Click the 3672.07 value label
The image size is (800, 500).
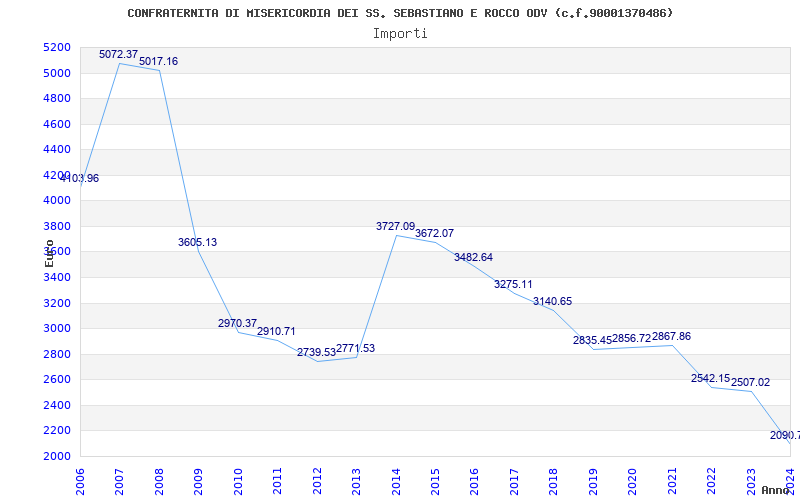point(434,234)
